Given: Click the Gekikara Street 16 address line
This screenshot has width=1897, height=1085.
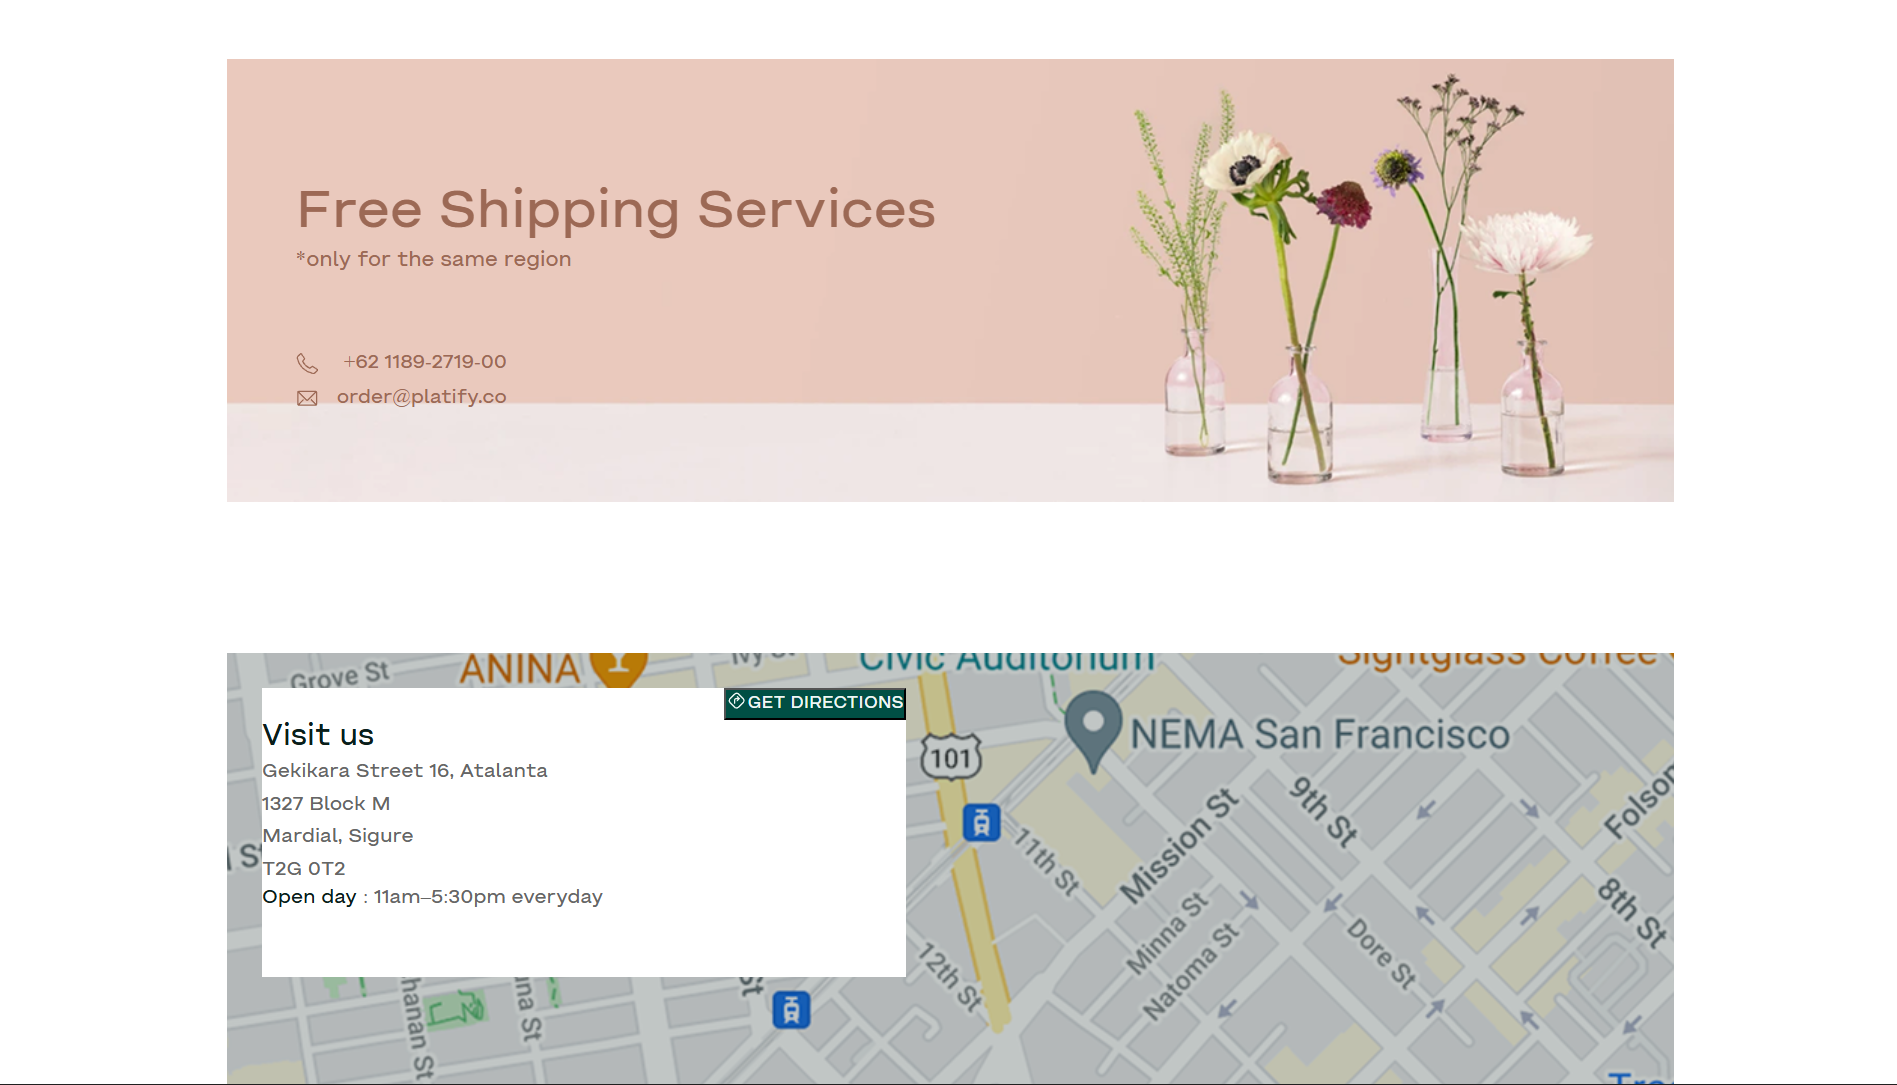Looking at the screenshot, I should coord(405,771).
